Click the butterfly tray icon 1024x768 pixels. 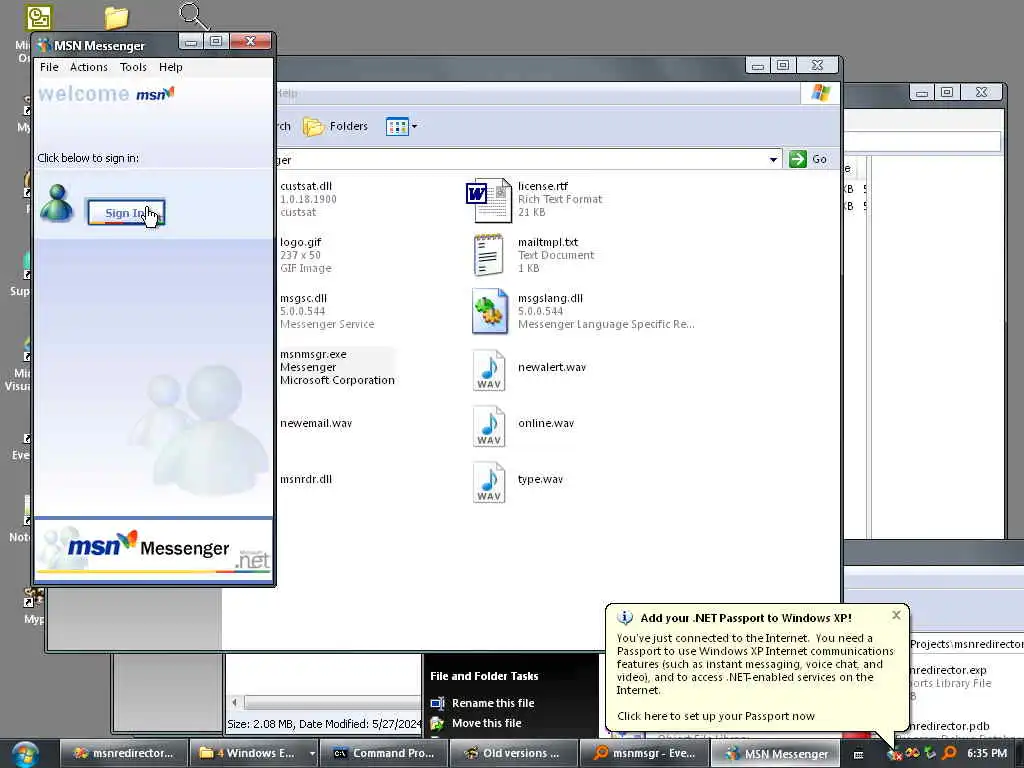click(912, 753)
